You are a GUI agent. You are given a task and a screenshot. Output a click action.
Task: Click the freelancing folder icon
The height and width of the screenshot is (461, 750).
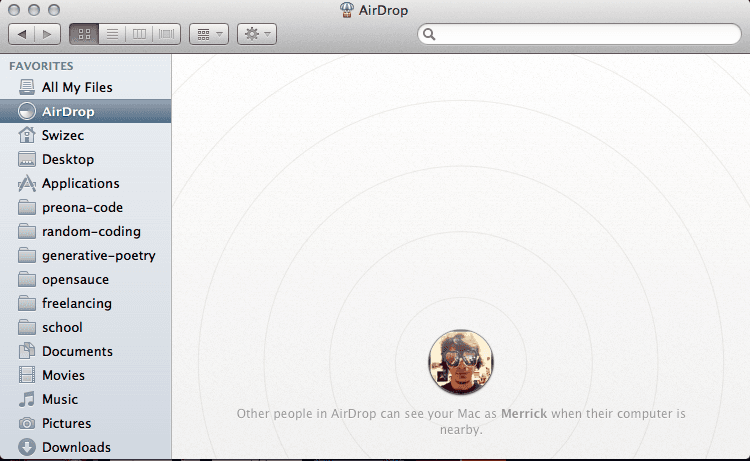click(x=27, y=303)
